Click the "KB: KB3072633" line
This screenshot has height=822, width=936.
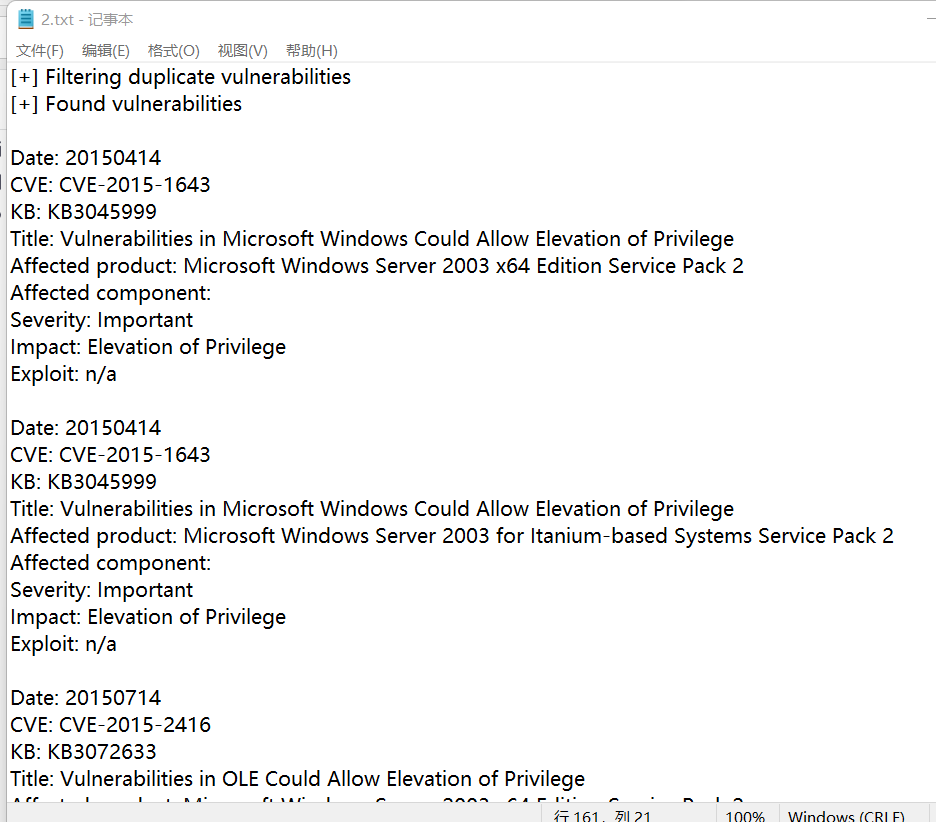point(84,752)
